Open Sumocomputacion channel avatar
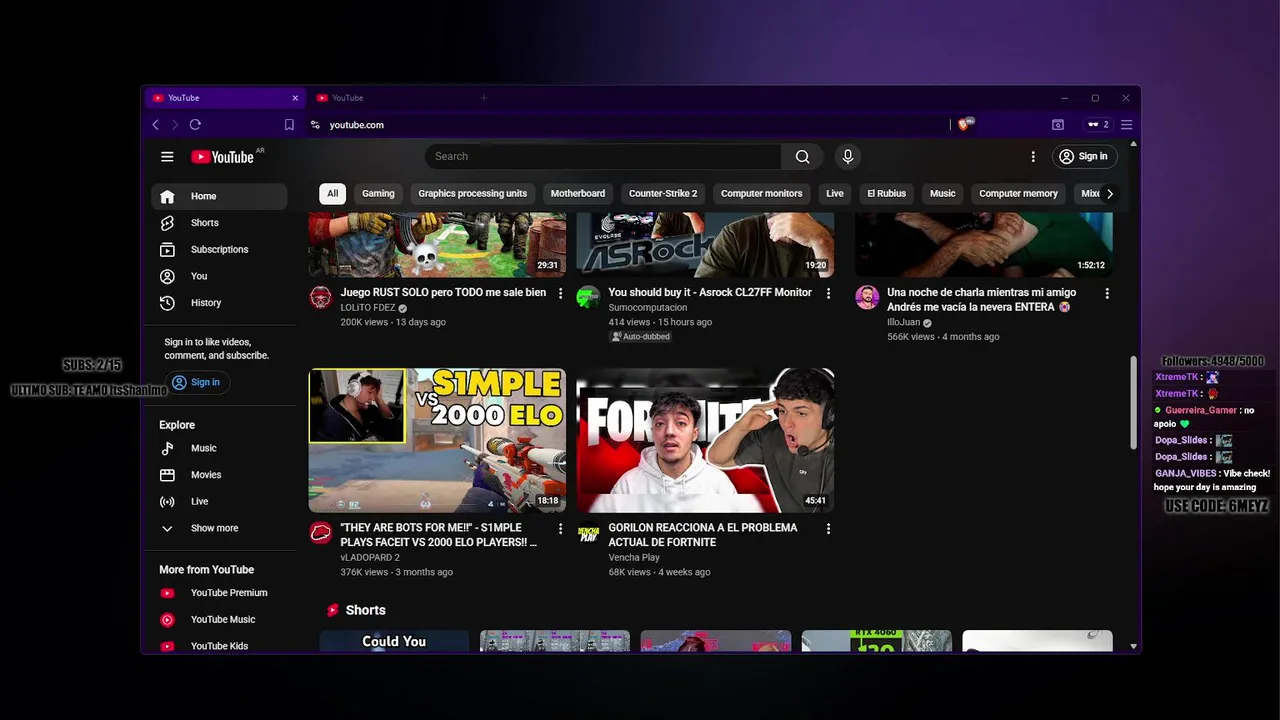Screen dimensions: 1280x720 pos(588,297)
